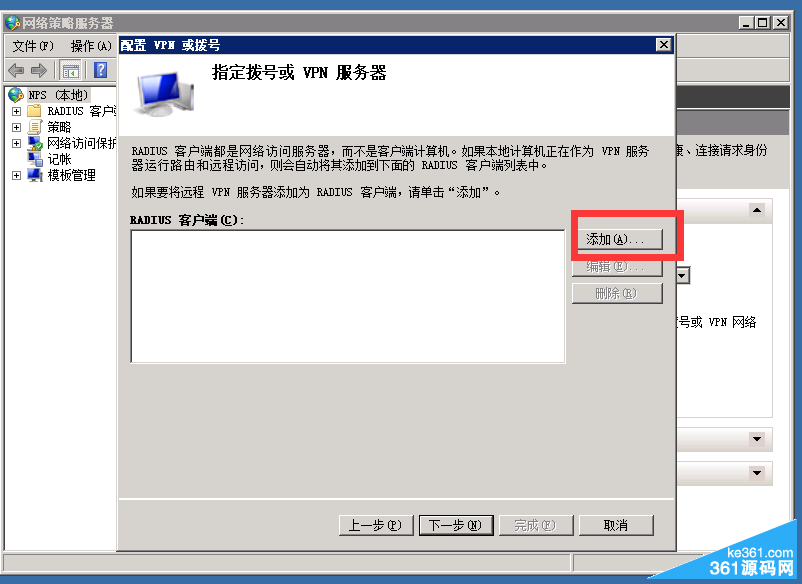Image resolution: width=802 pixels, height=584 pixels.
Task: Click the 添加(A)... button
Action: coord(617,239)
